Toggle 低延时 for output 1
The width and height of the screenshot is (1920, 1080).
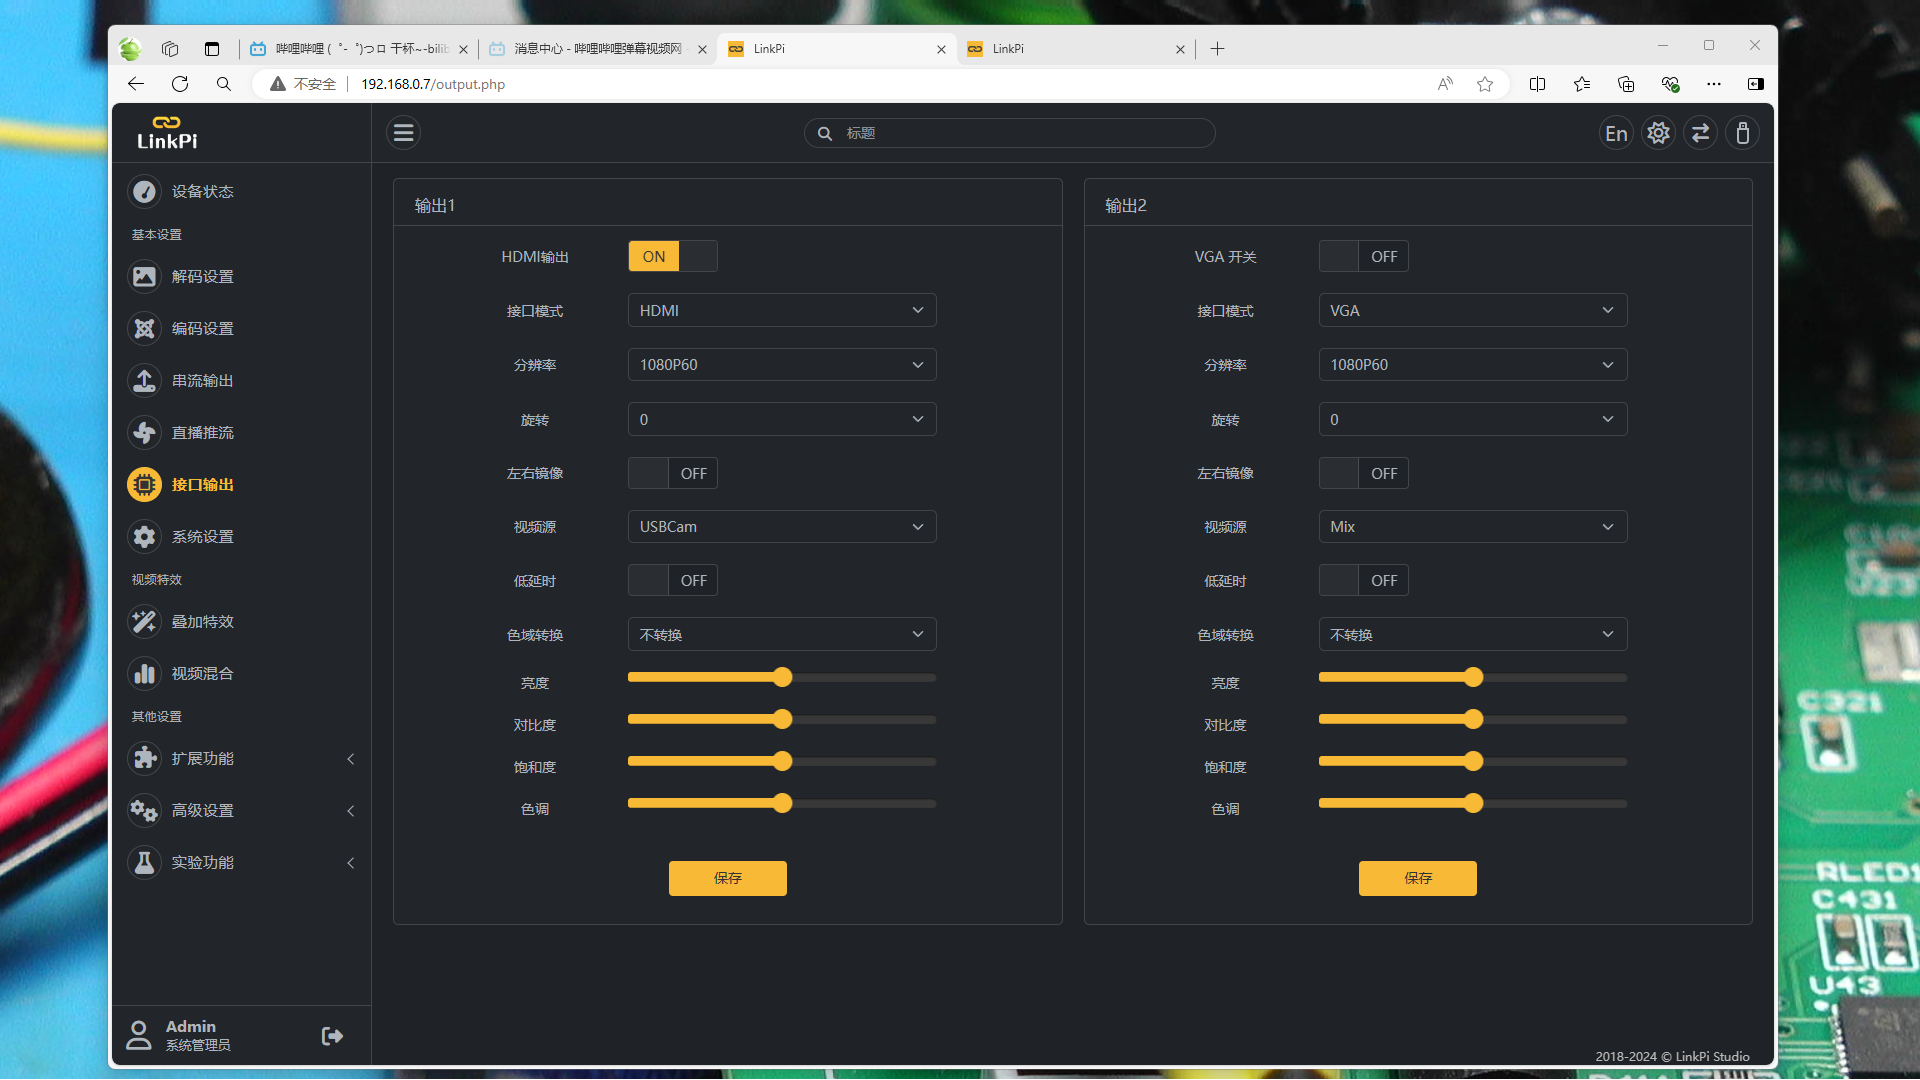click(672, 581)
